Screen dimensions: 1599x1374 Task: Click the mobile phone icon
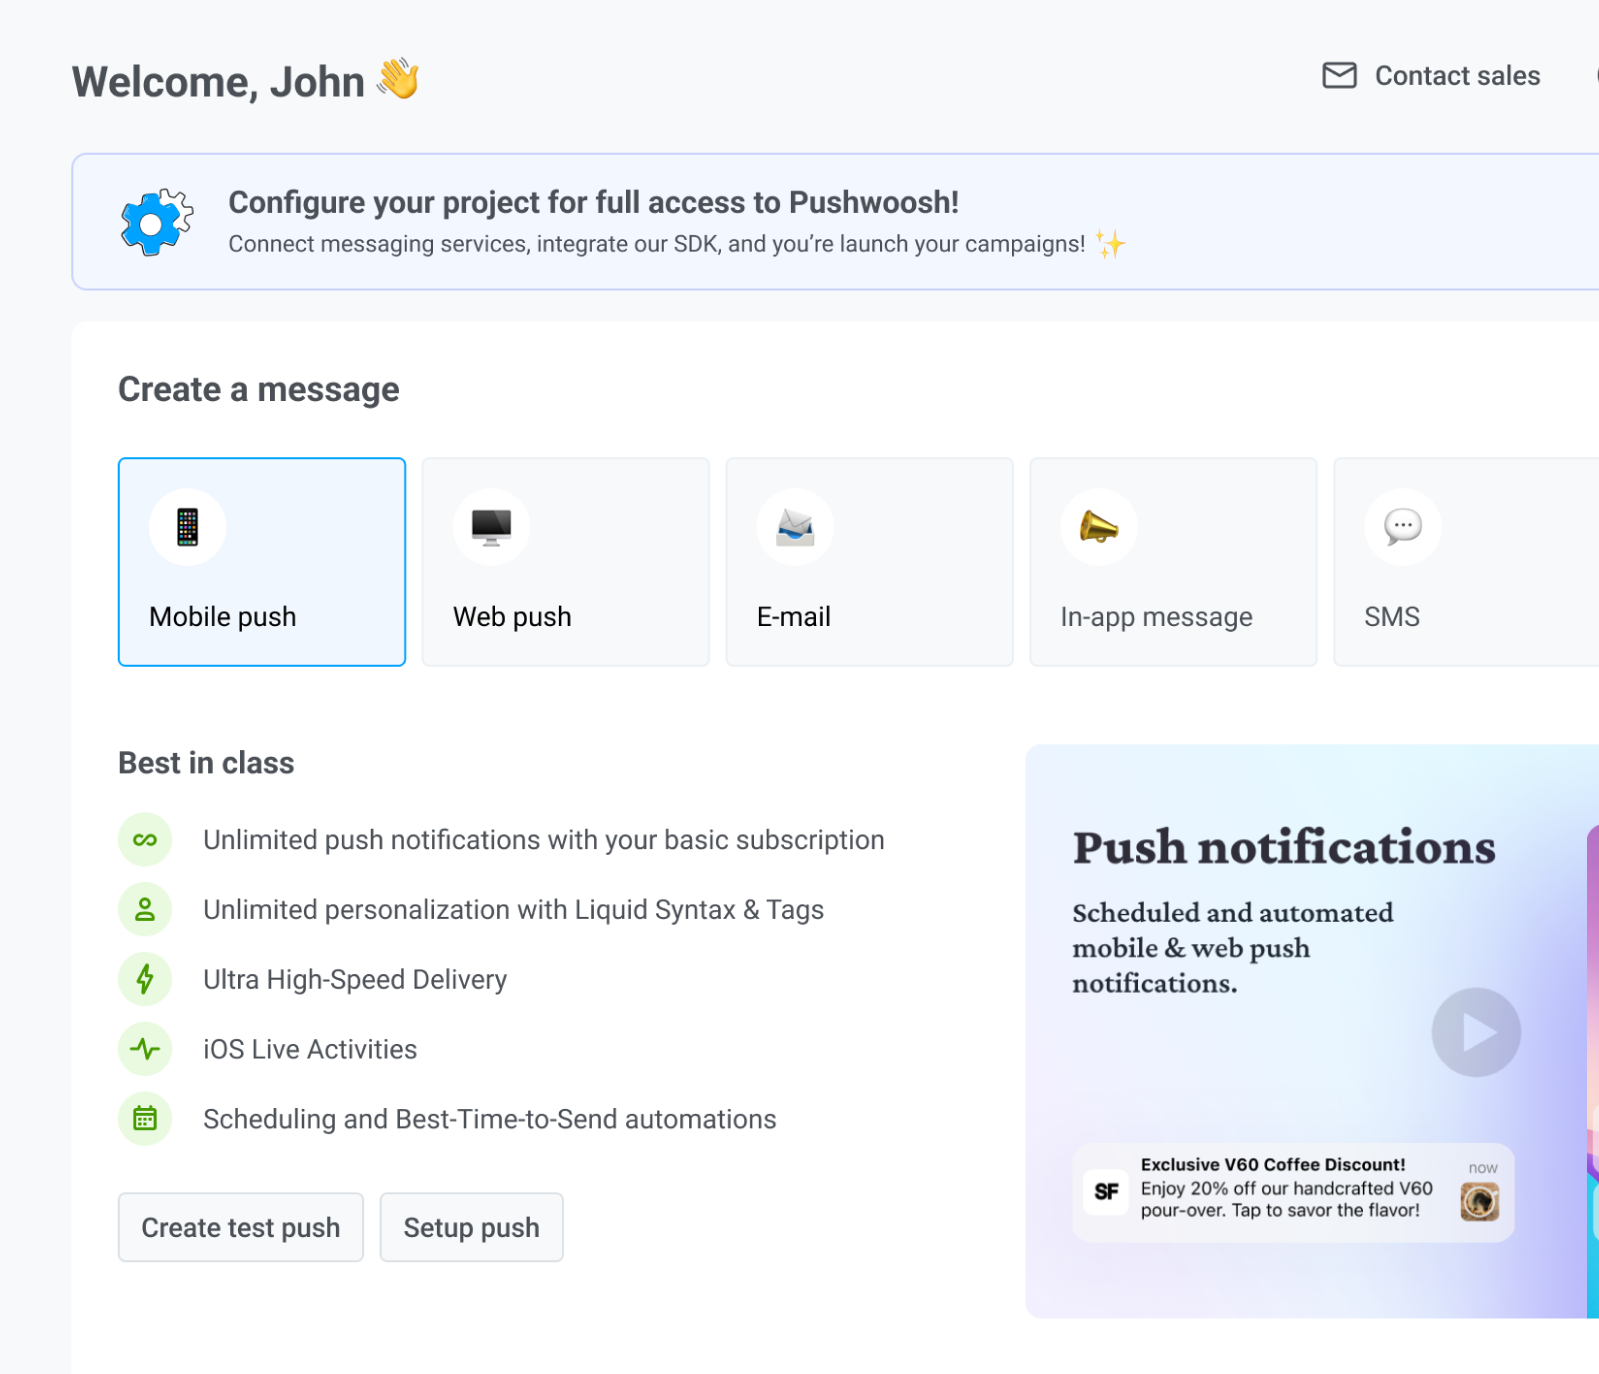(188, 527)
